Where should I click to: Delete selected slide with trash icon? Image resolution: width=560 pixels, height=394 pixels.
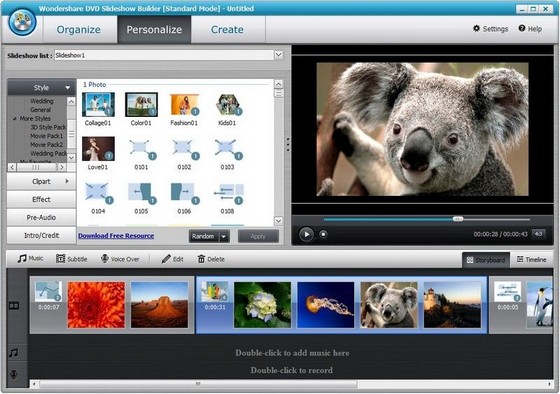coord(201,259)
